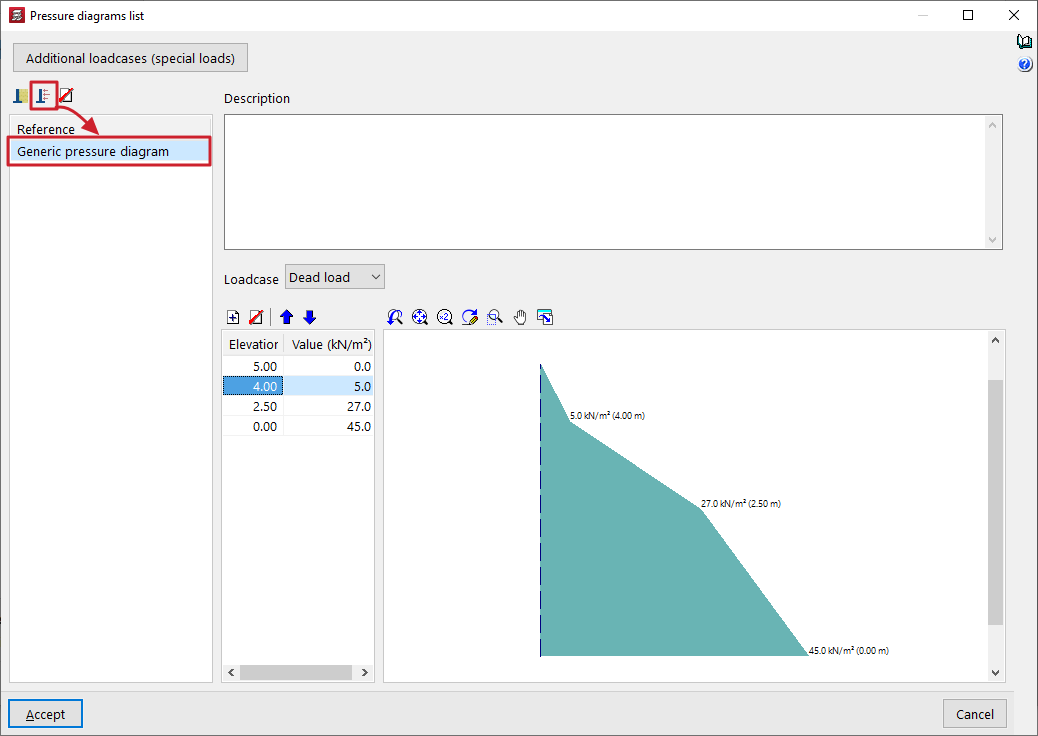Screen dimensions: 1038x736
Task: Click value cell 27.0
Action: [329, 406]
